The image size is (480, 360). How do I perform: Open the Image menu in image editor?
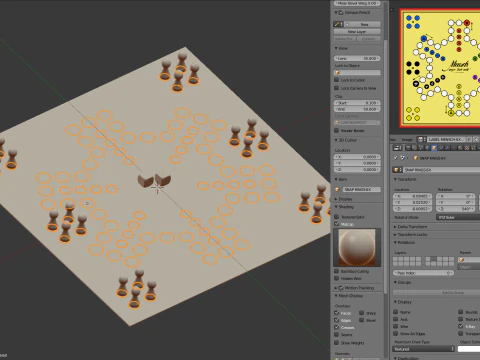[407, 139]
